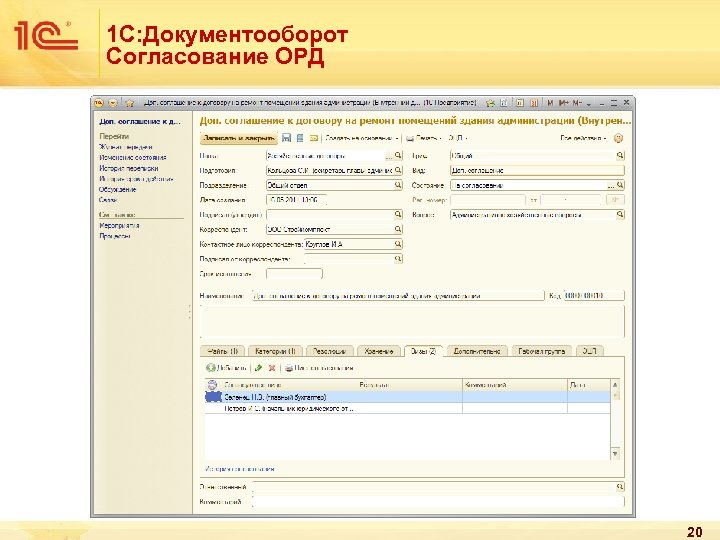Viewport: 720px width, 540px height.
Task: Click the start approval button beside delete icon
Action: pos(320,368)
